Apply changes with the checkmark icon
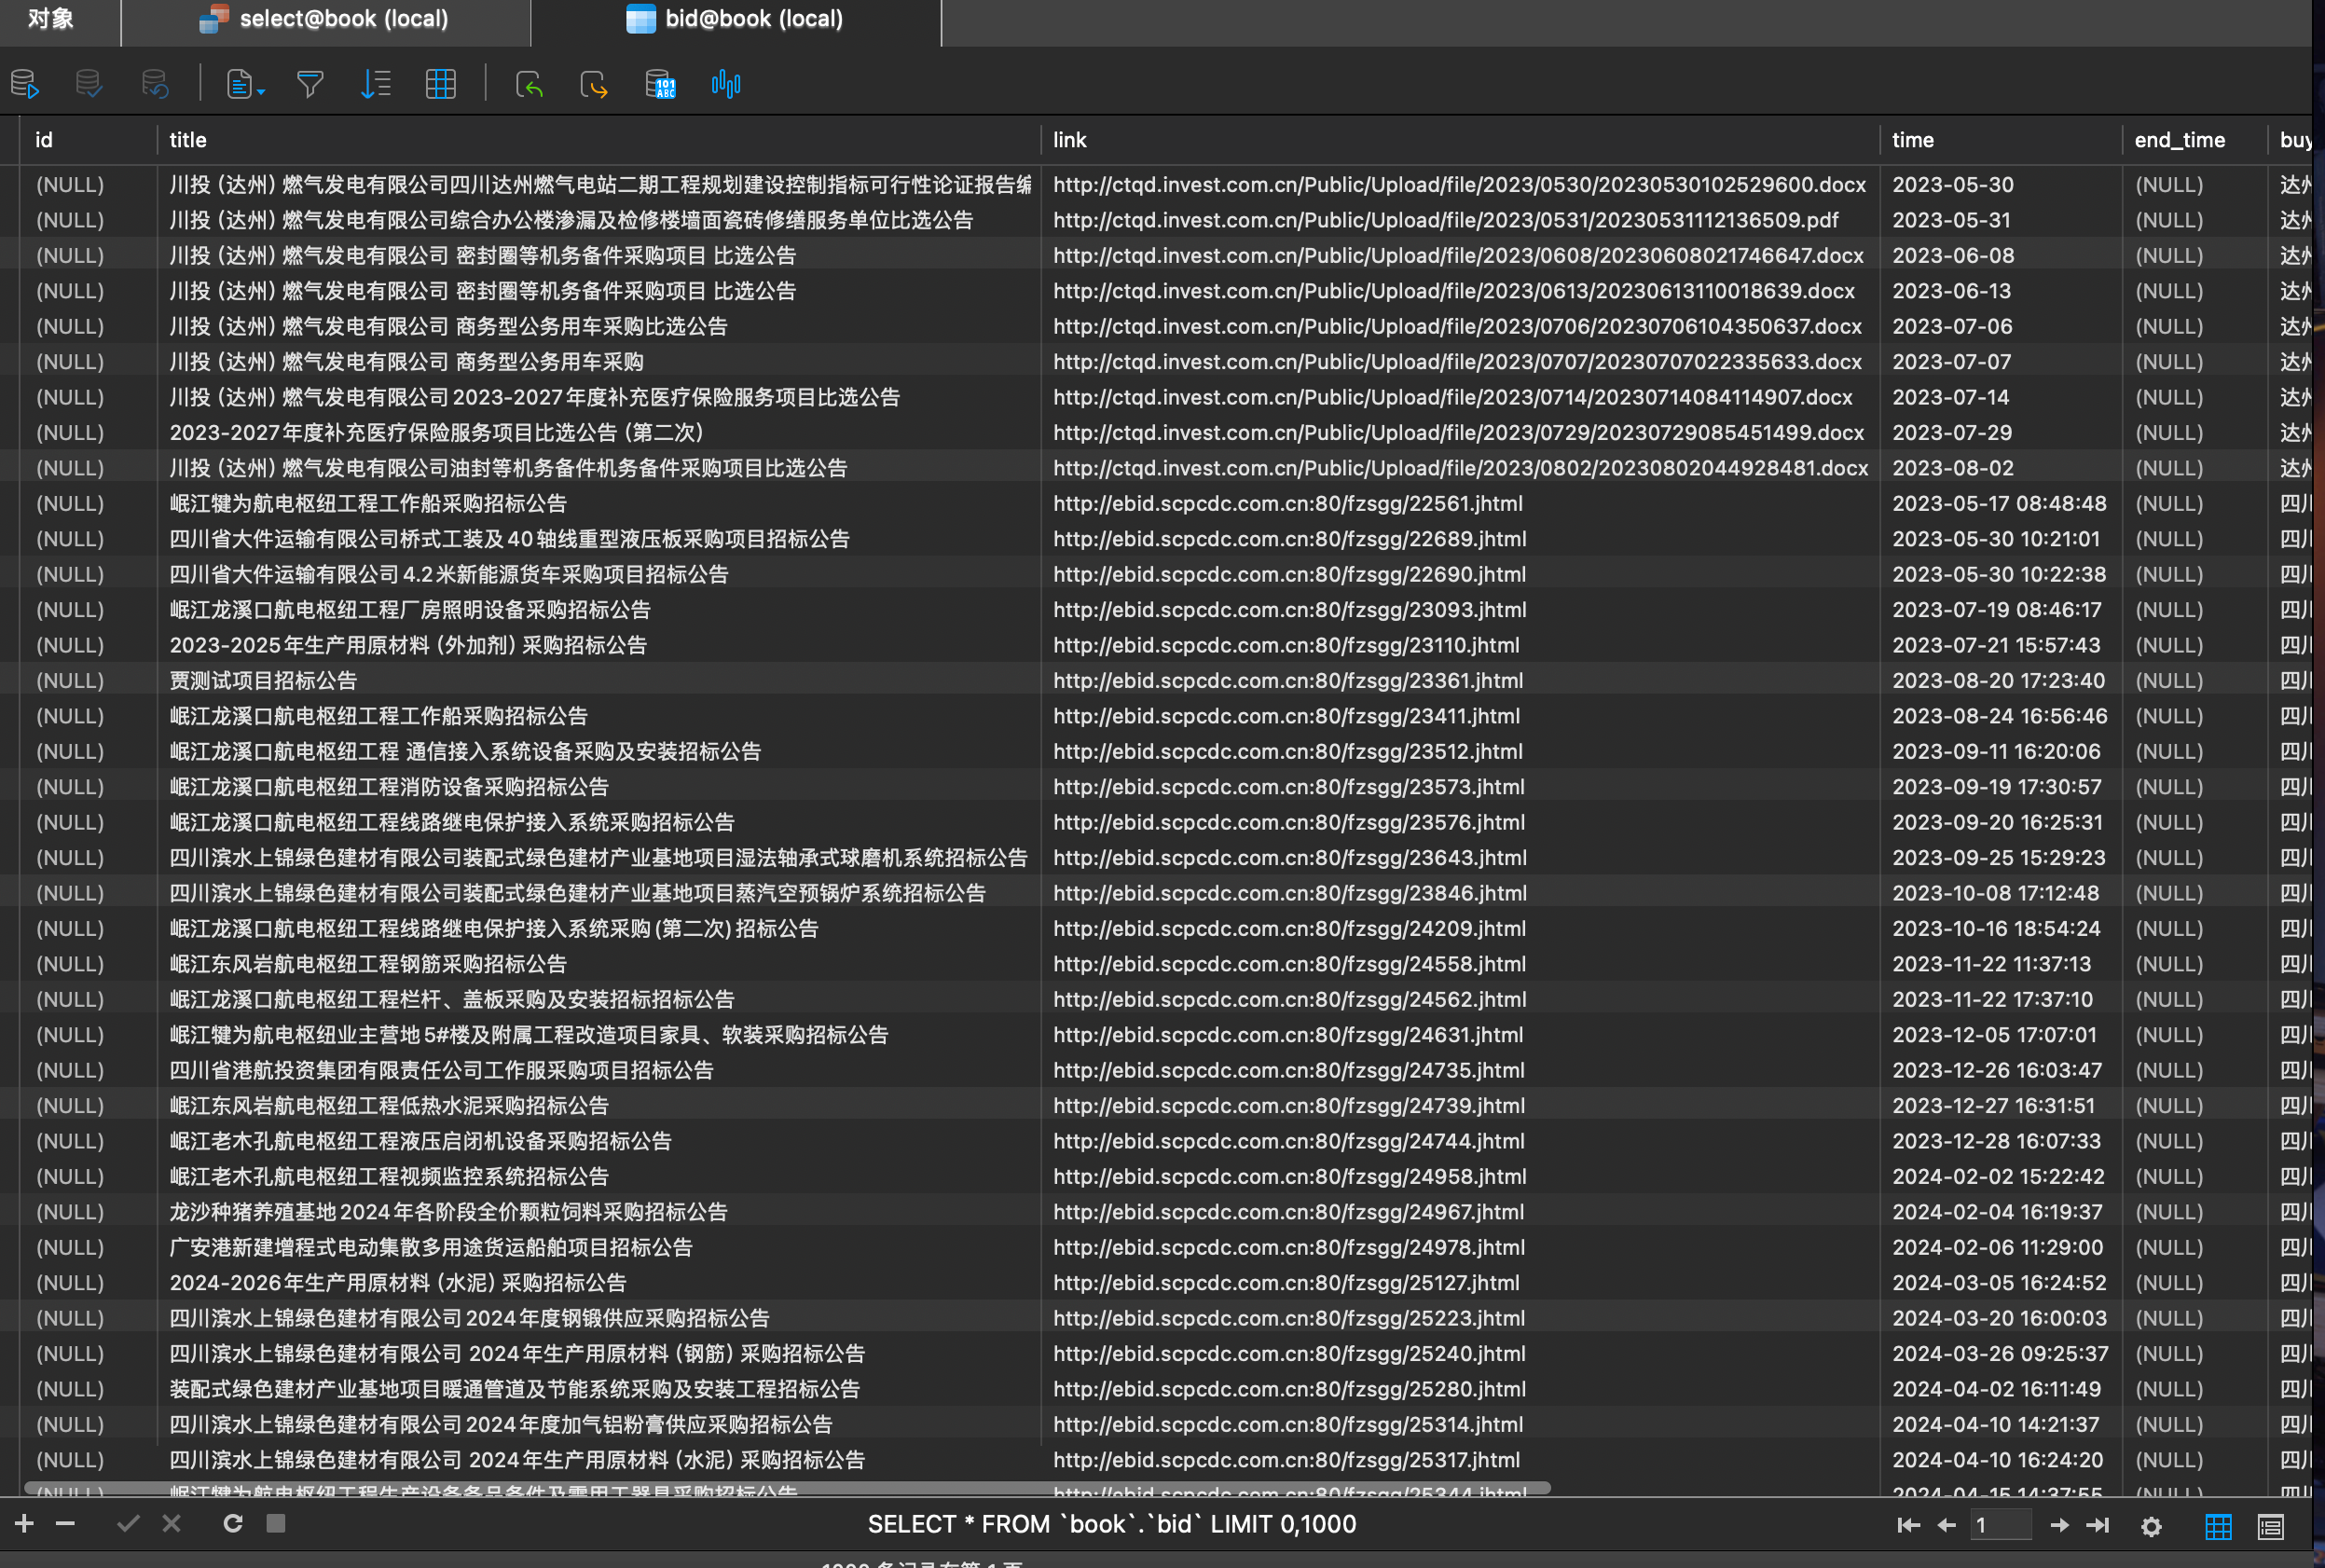The width and height of the screenshot is (2325, 1568). click(128, 1523)
